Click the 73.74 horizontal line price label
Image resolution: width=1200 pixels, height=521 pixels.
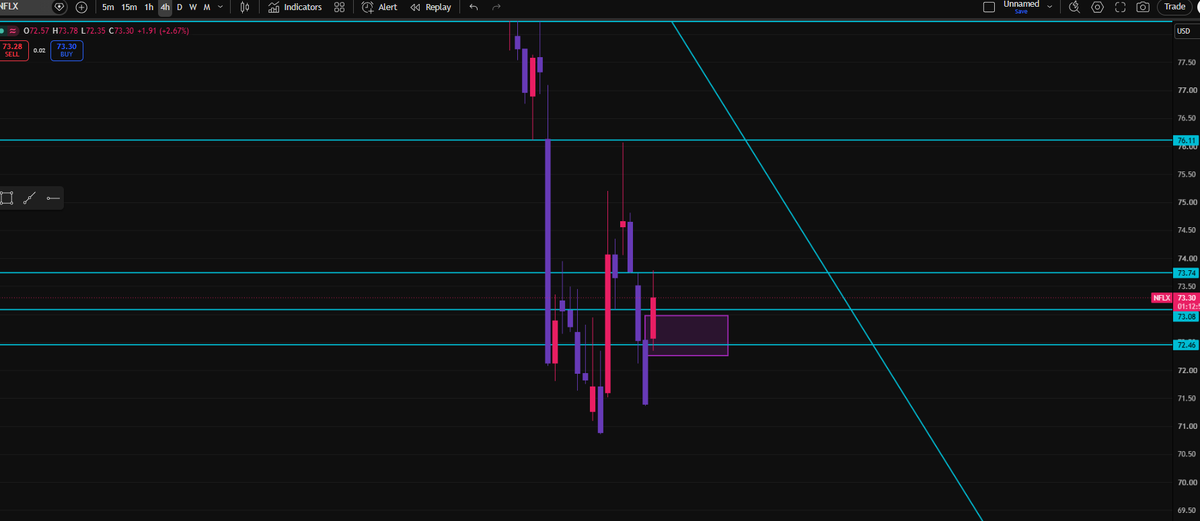[1185, 272]
